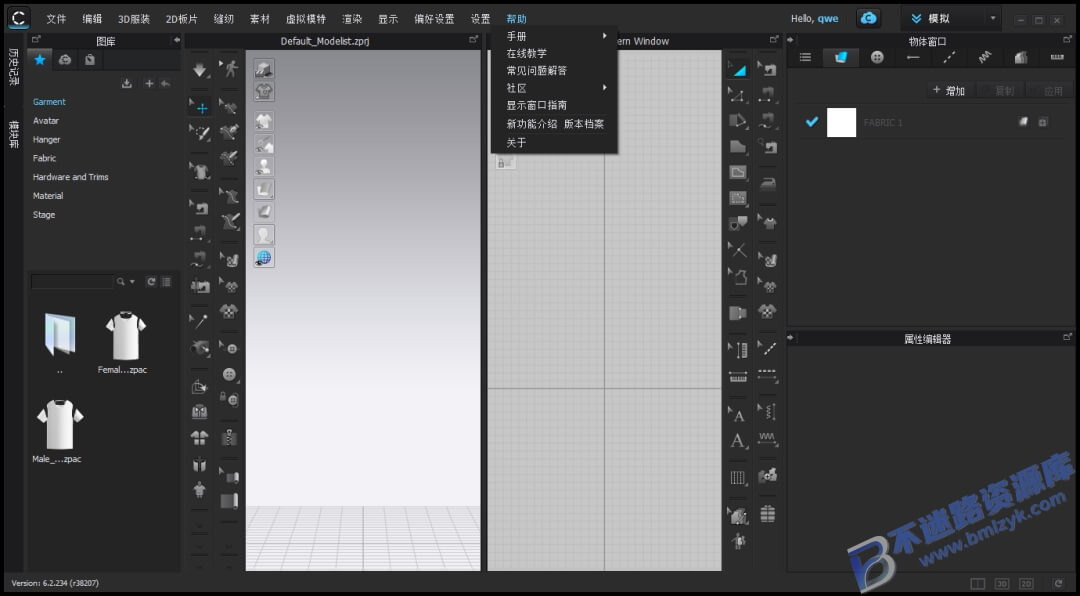The width and height of the screenshot is (1080, 596).
Task: Pop out the 物体窗口 panel
Action: [1068, 40]
